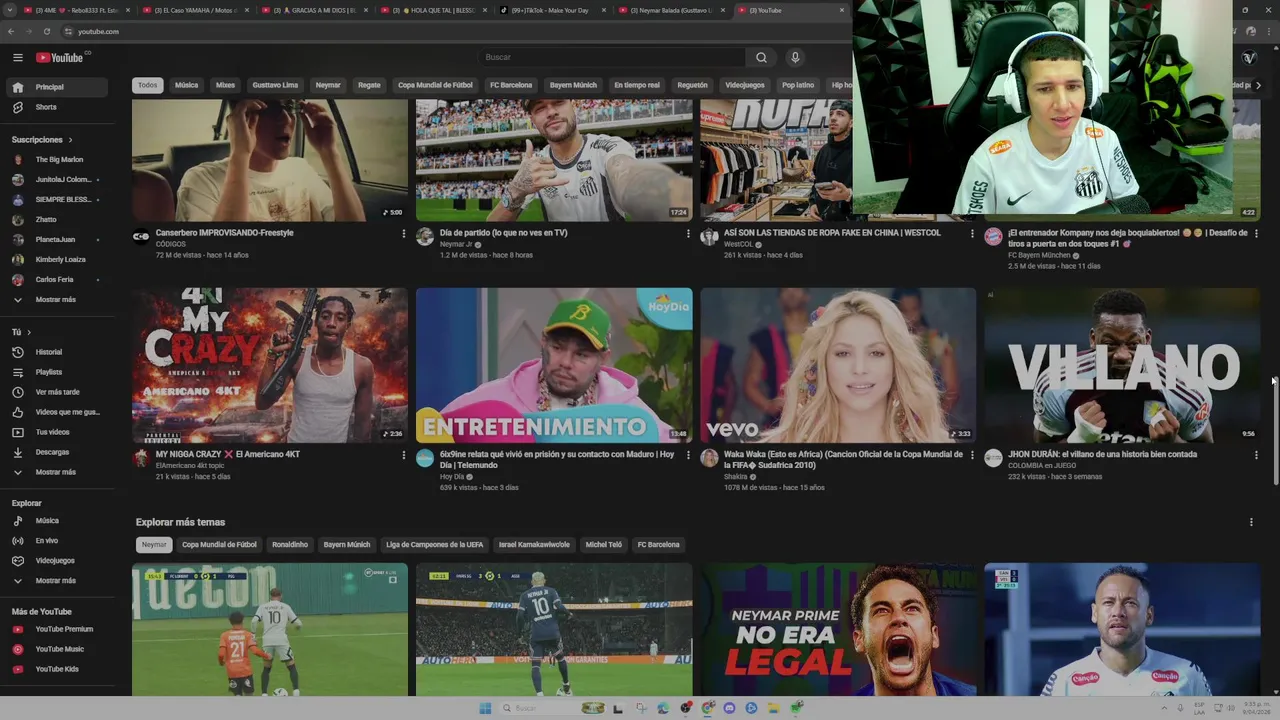Open Historial in the sidebar

coord(58,352)
